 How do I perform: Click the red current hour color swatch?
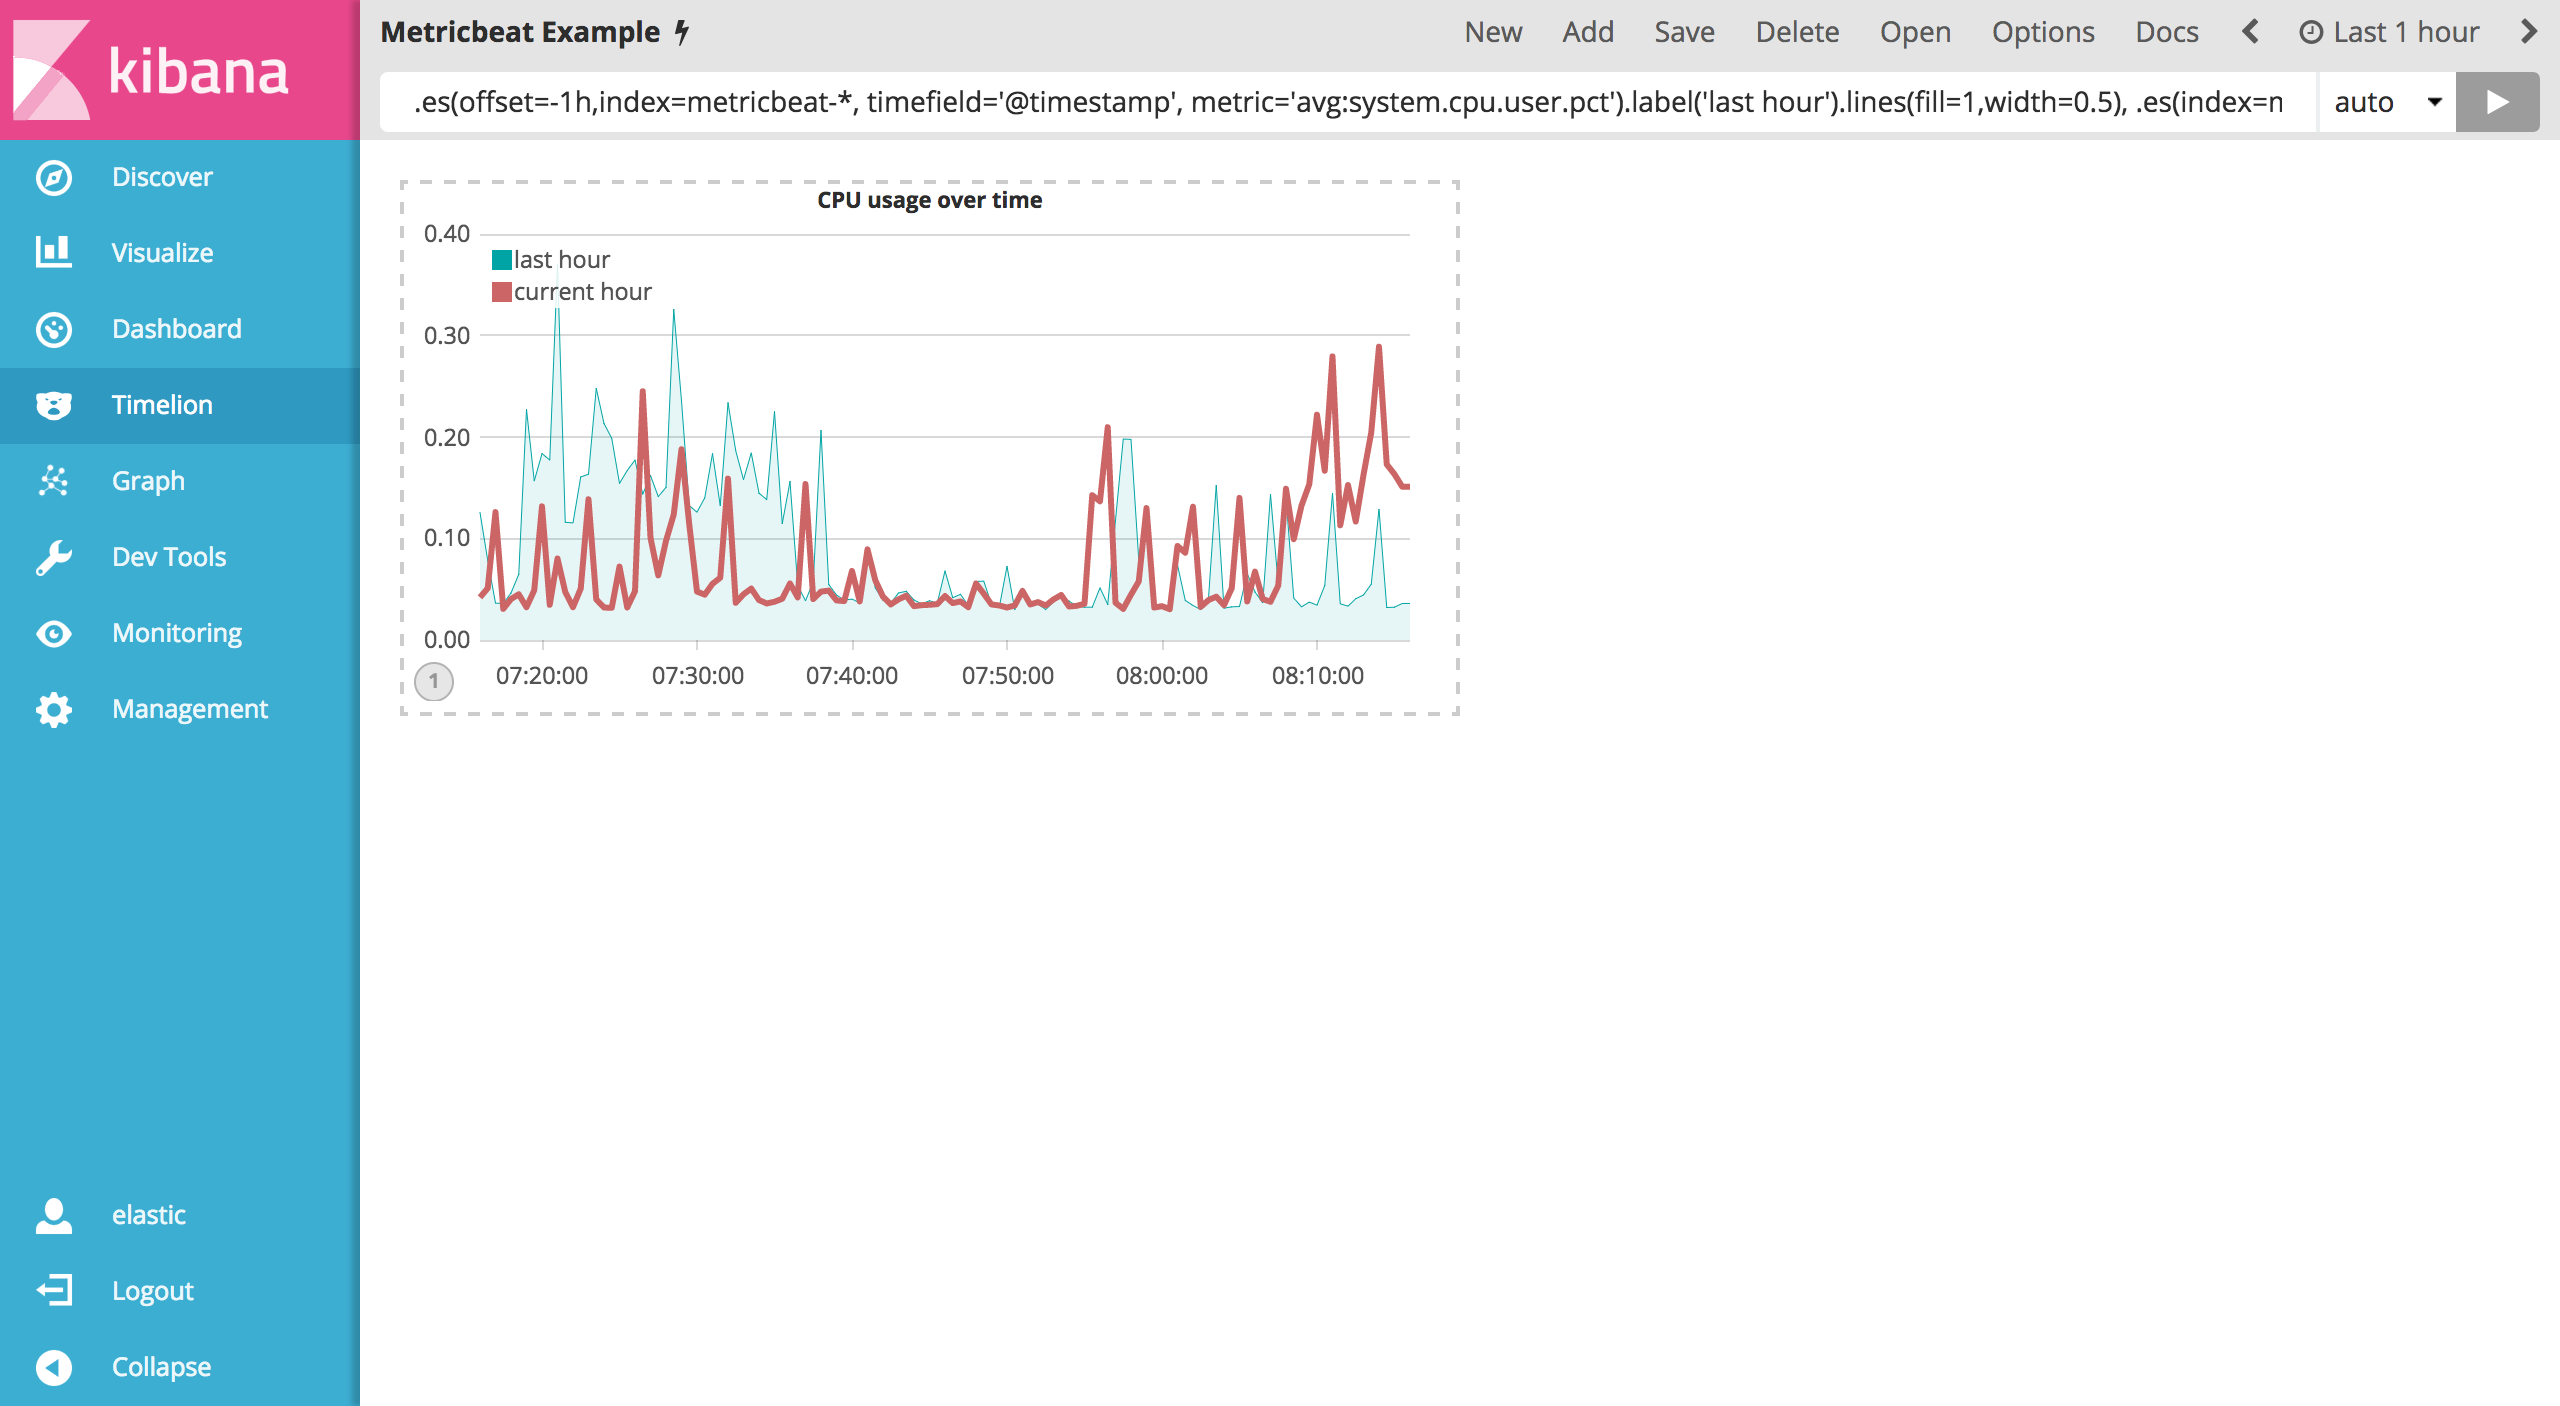point(502,292)
